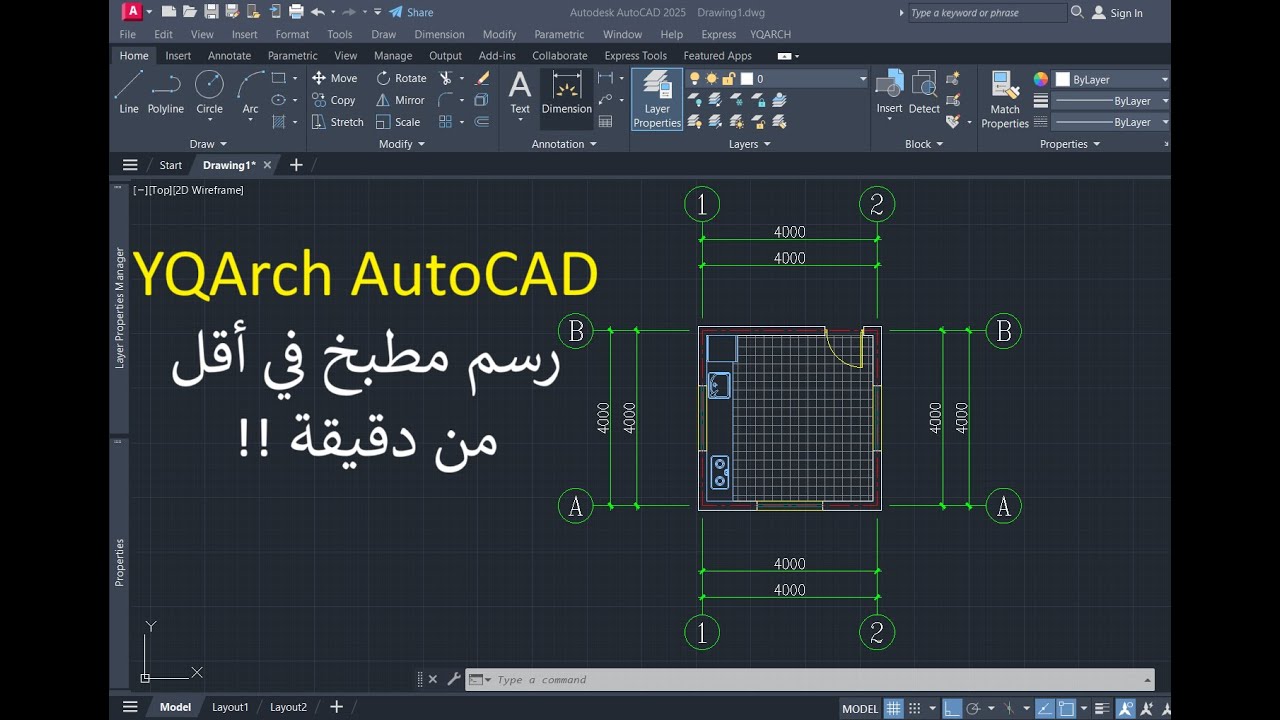
Task: Open the layer 0 dropdown list
Action: (x=863, y=79)
